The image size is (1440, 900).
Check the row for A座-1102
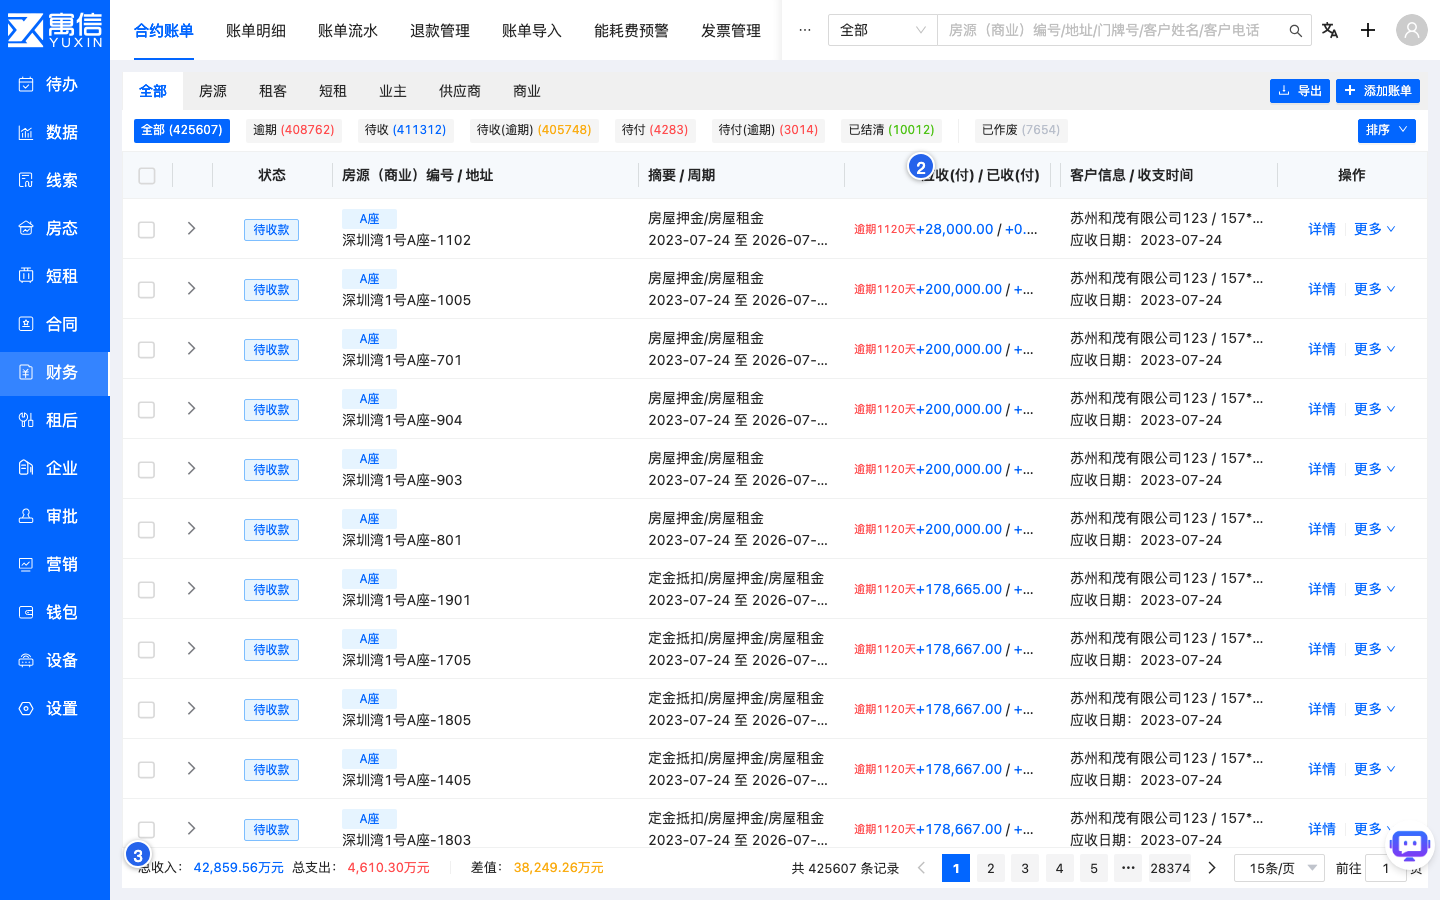pos(147,230)
